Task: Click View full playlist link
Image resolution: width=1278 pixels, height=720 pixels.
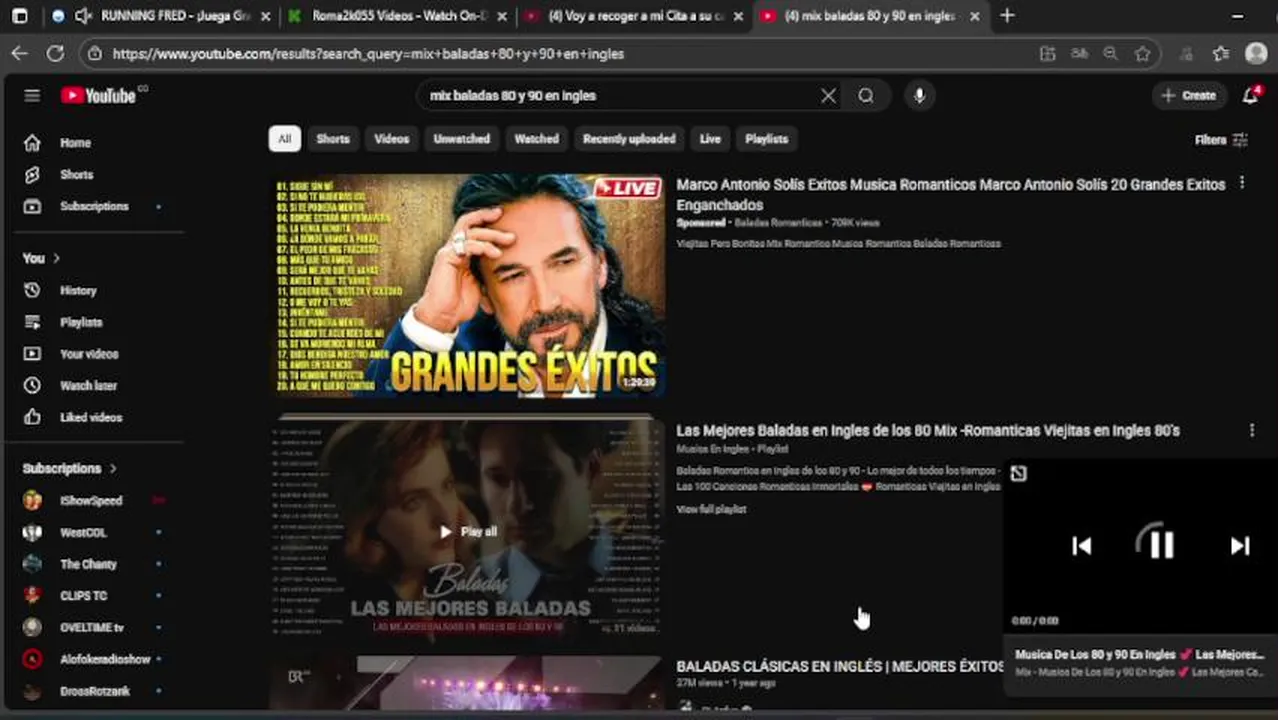Action: click(x=711, y=509)
